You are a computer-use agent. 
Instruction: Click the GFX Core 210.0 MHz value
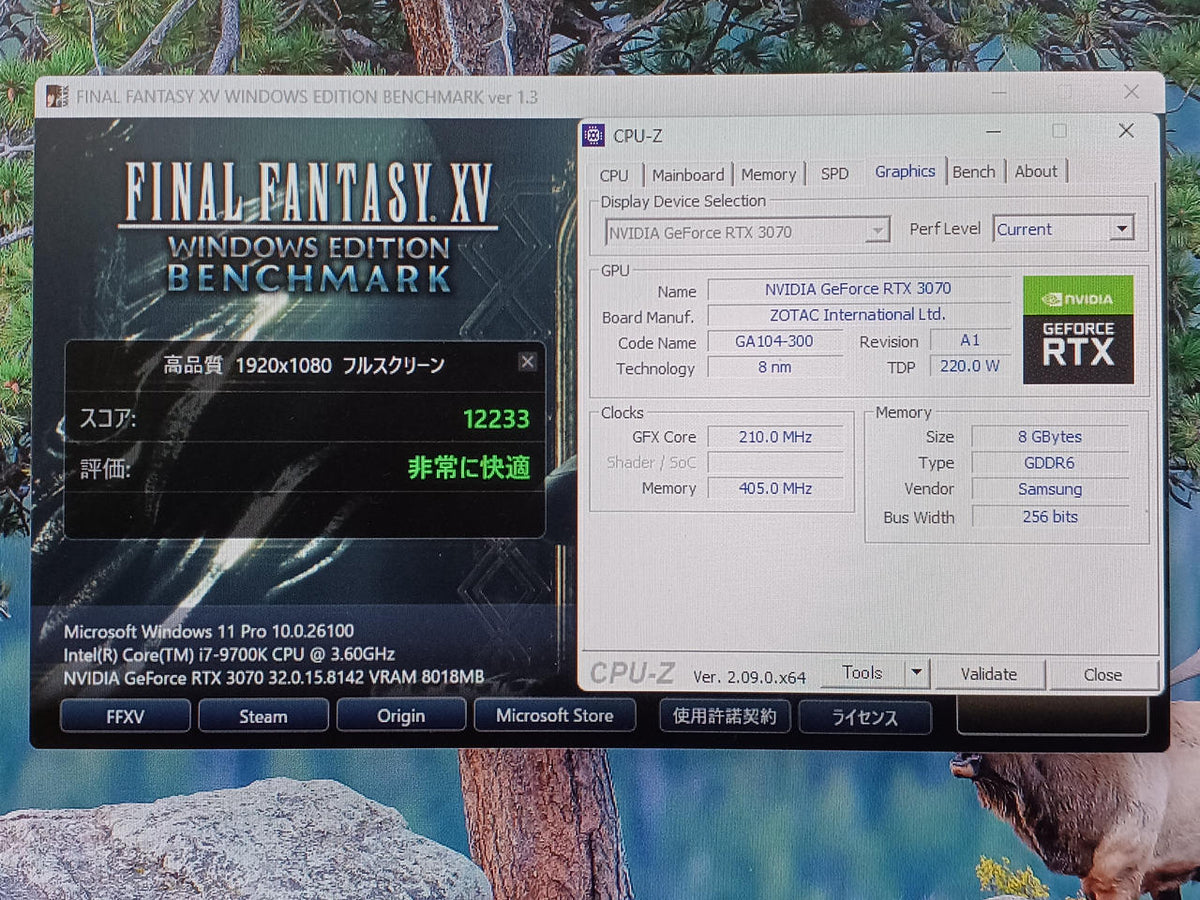[775, 437]
